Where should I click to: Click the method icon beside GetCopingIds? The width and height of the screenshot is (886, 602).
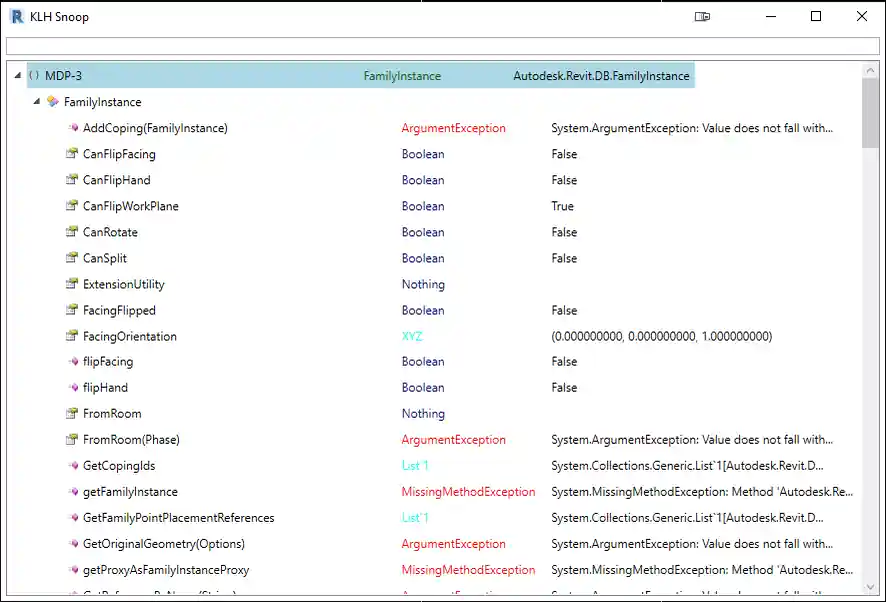[72, 466]
